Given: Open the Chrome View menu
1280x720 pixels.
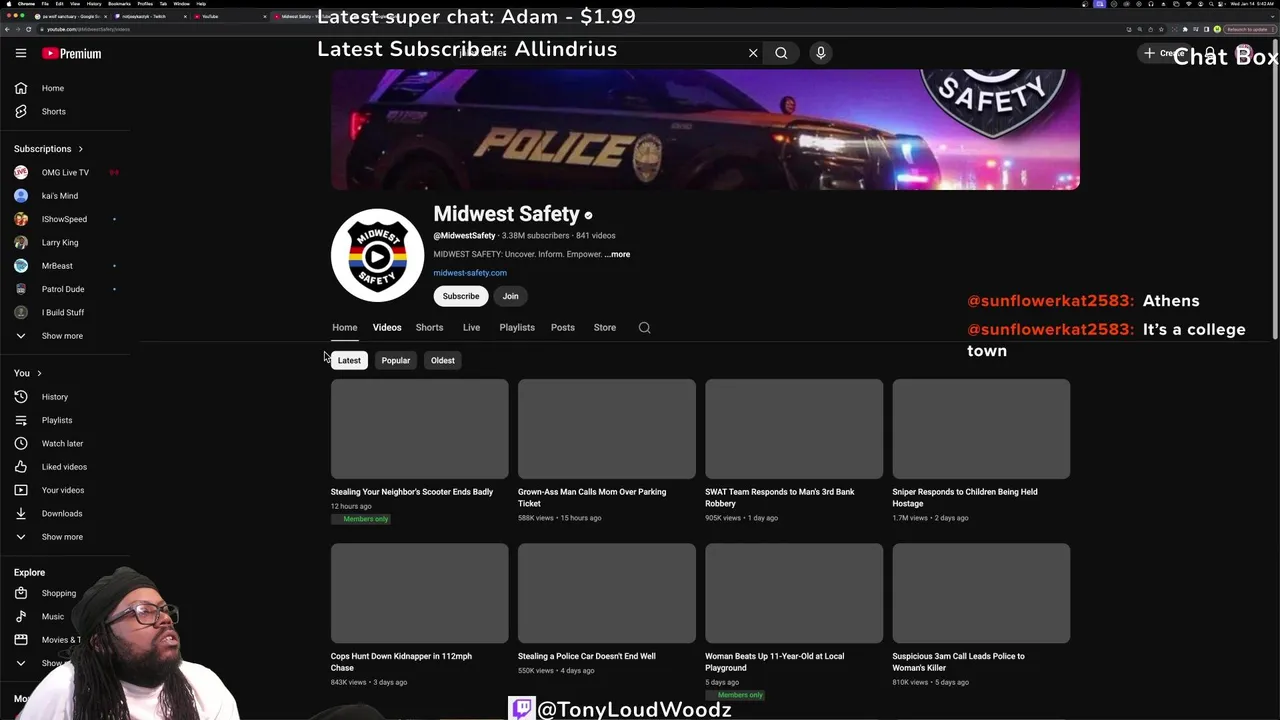Looking at the screenshot, I should (74, 4).
